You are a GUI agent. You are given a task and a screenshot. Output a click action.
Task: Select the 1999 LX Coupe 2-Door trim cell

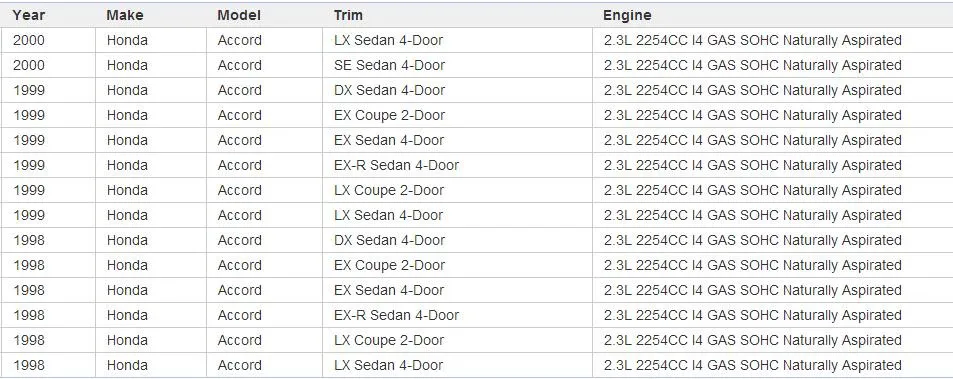[457, 190]
